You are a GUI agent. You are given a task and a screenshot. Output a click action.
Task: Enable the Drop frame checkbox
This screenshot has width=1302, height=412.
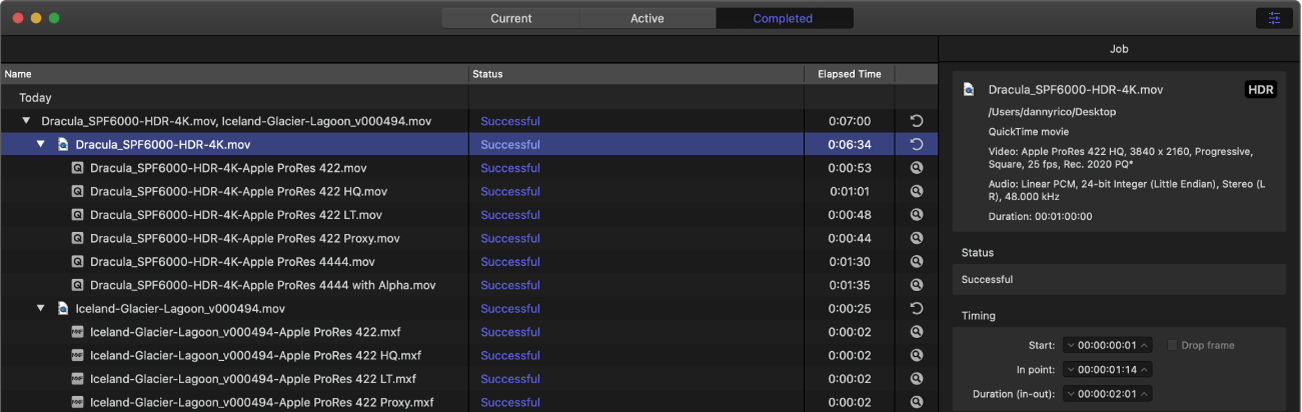pyautogui.click(x=1174, y=345)
